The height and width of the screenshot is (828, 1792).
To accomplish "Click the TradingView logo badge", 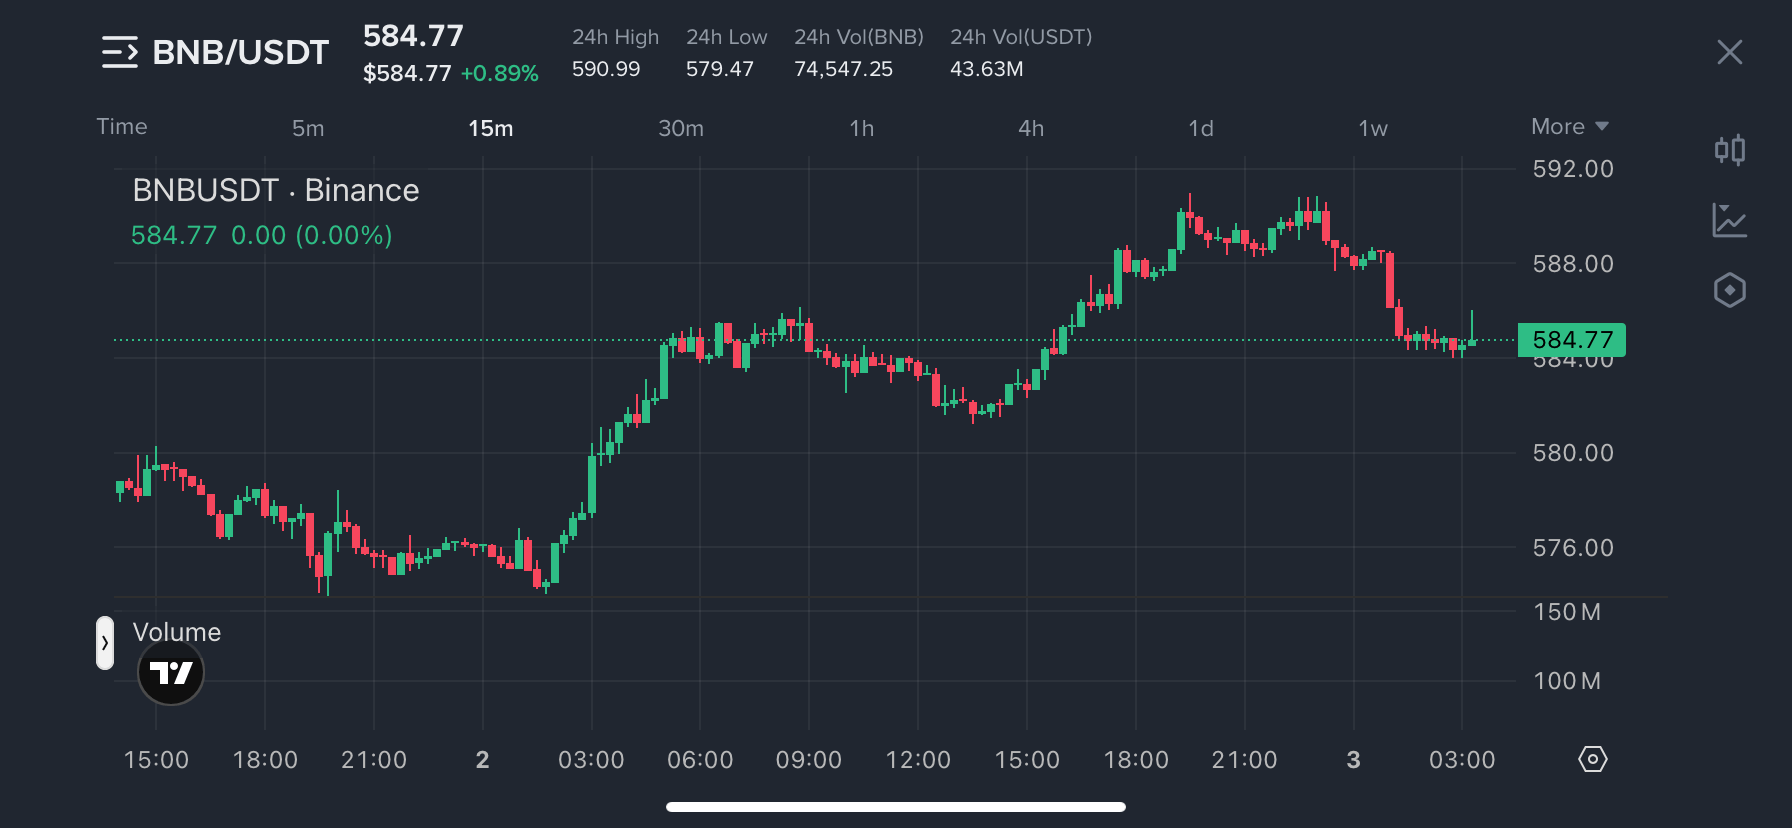I will 171,672.
